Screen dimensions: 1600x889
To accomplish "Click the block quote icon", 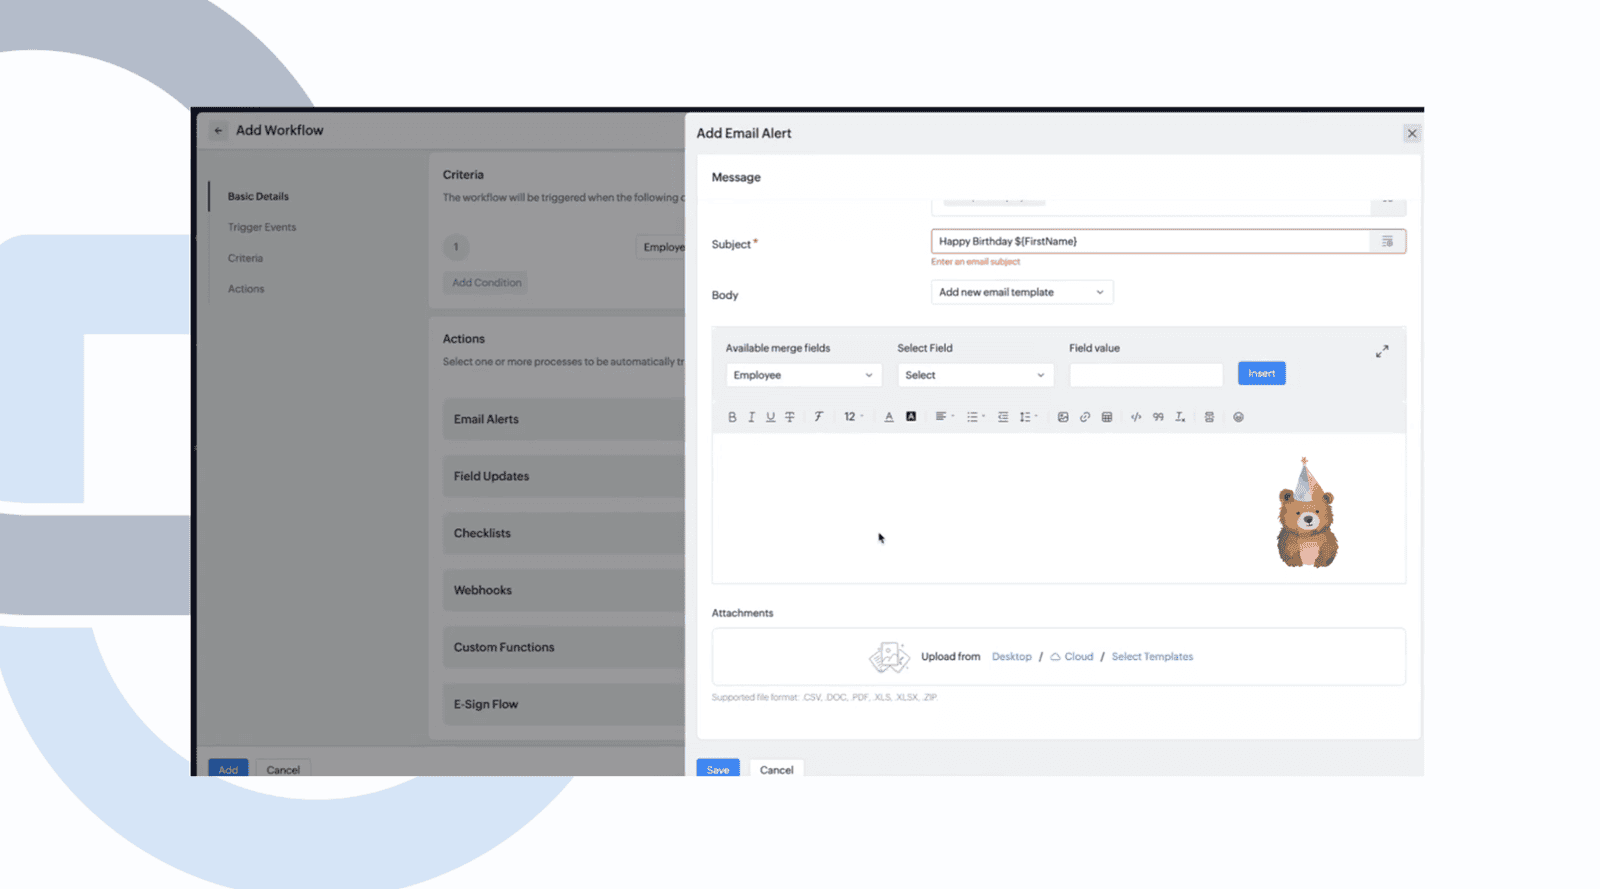I will click(x=1158, y=417).
